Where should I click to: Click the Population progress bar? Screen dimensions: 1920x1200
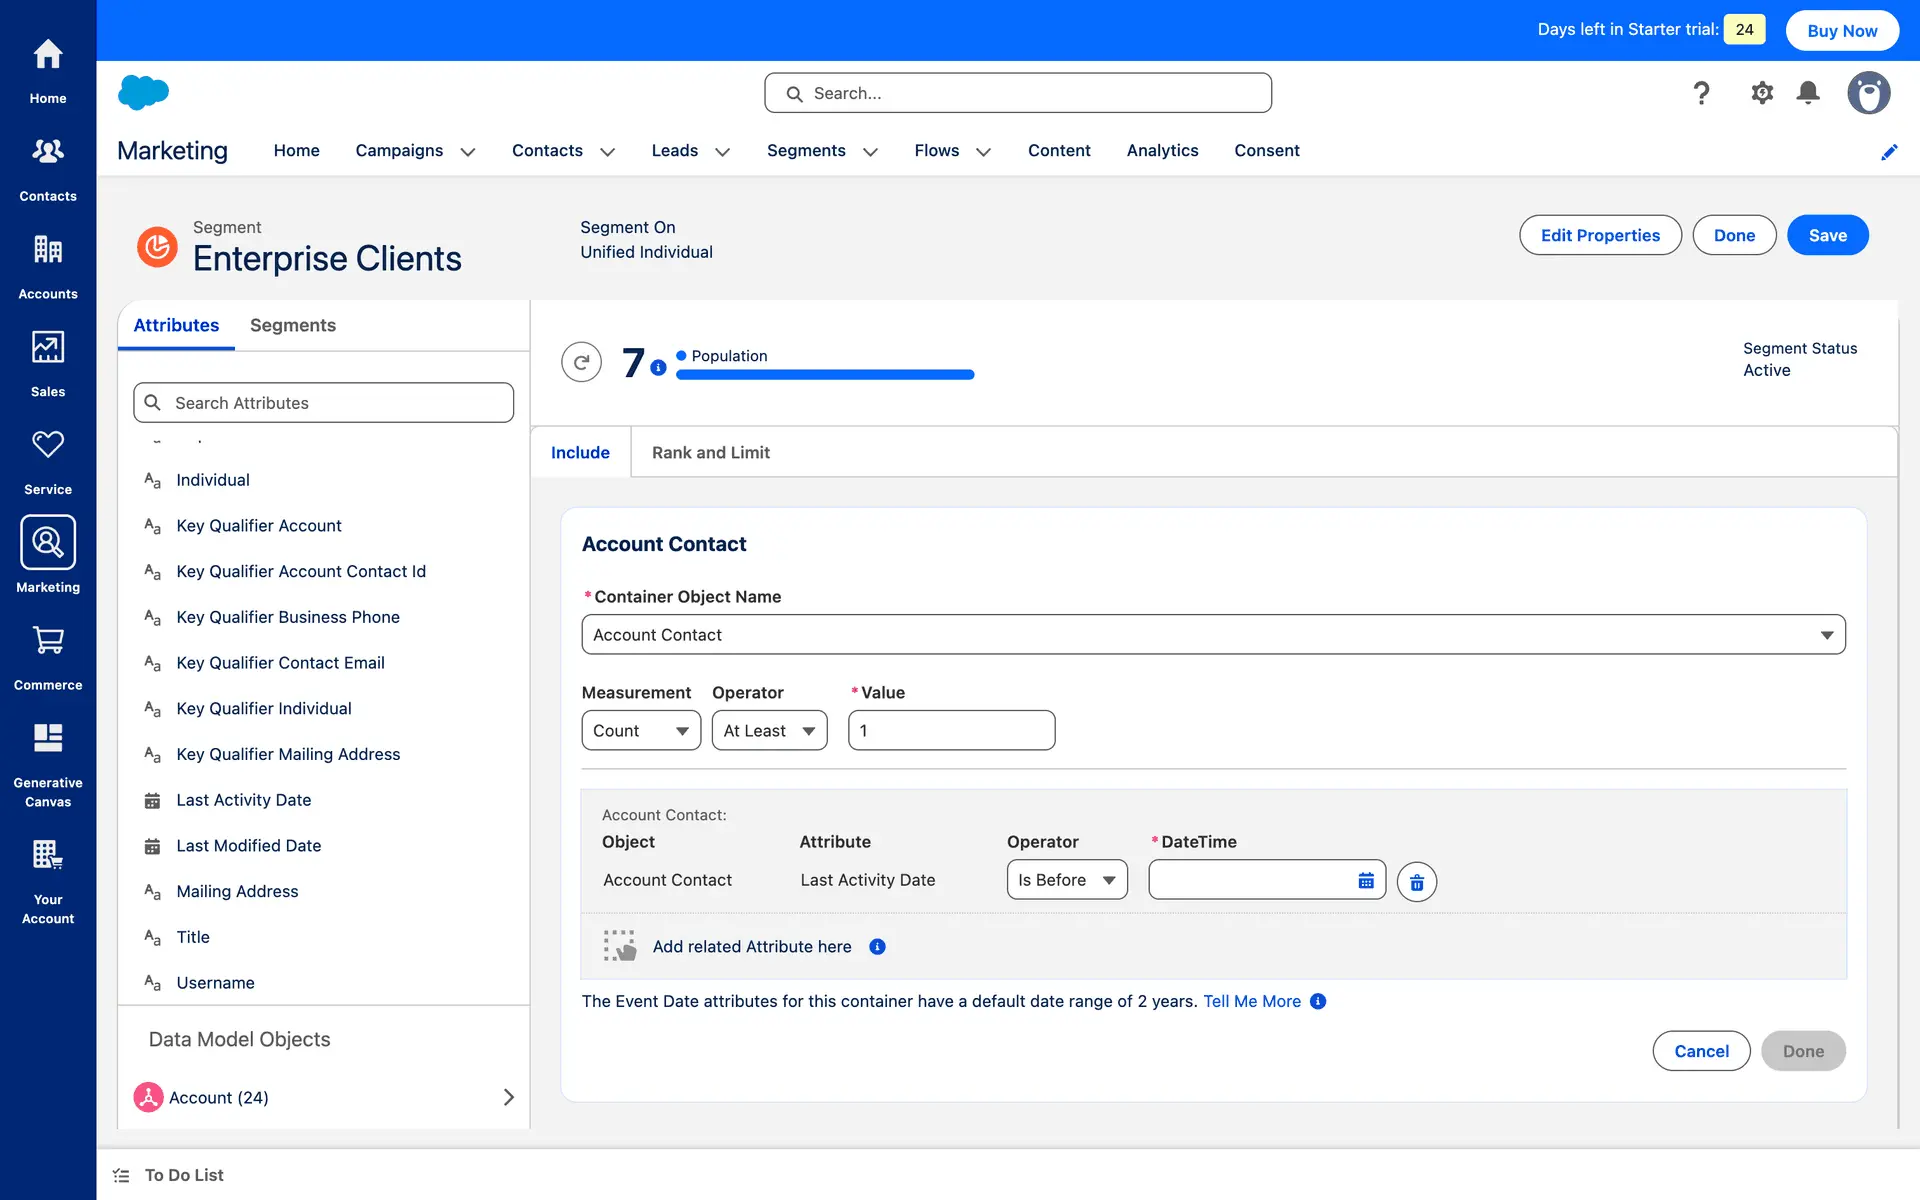coord(824,375)
